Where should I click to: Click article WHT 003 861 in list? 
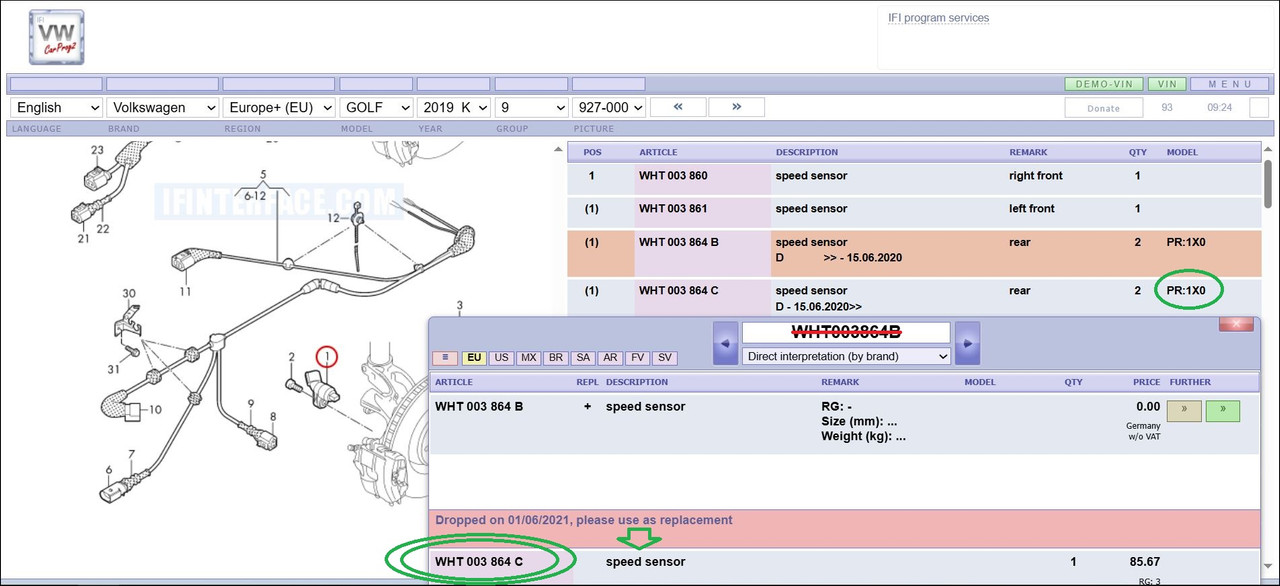(673, 209)
